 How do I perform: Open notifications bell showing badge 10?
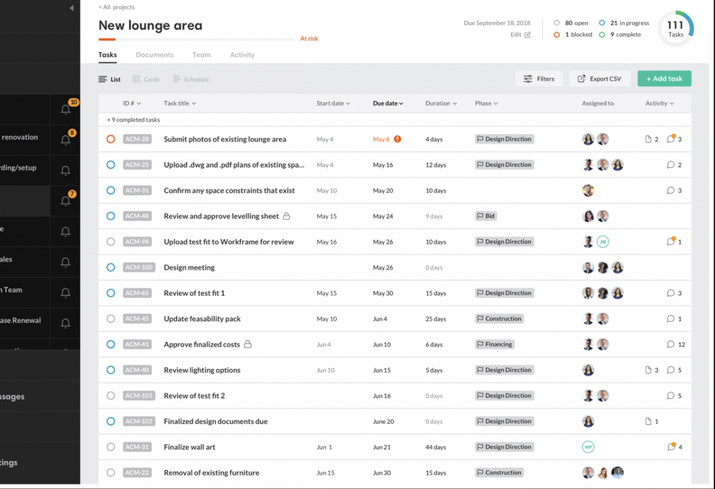coord(66,109)
